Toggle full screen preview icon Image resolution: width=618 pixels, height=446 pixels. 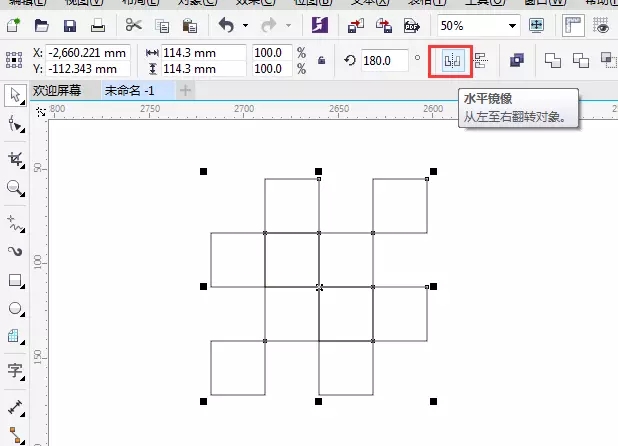pyautogui.click(x=536, y=25)
